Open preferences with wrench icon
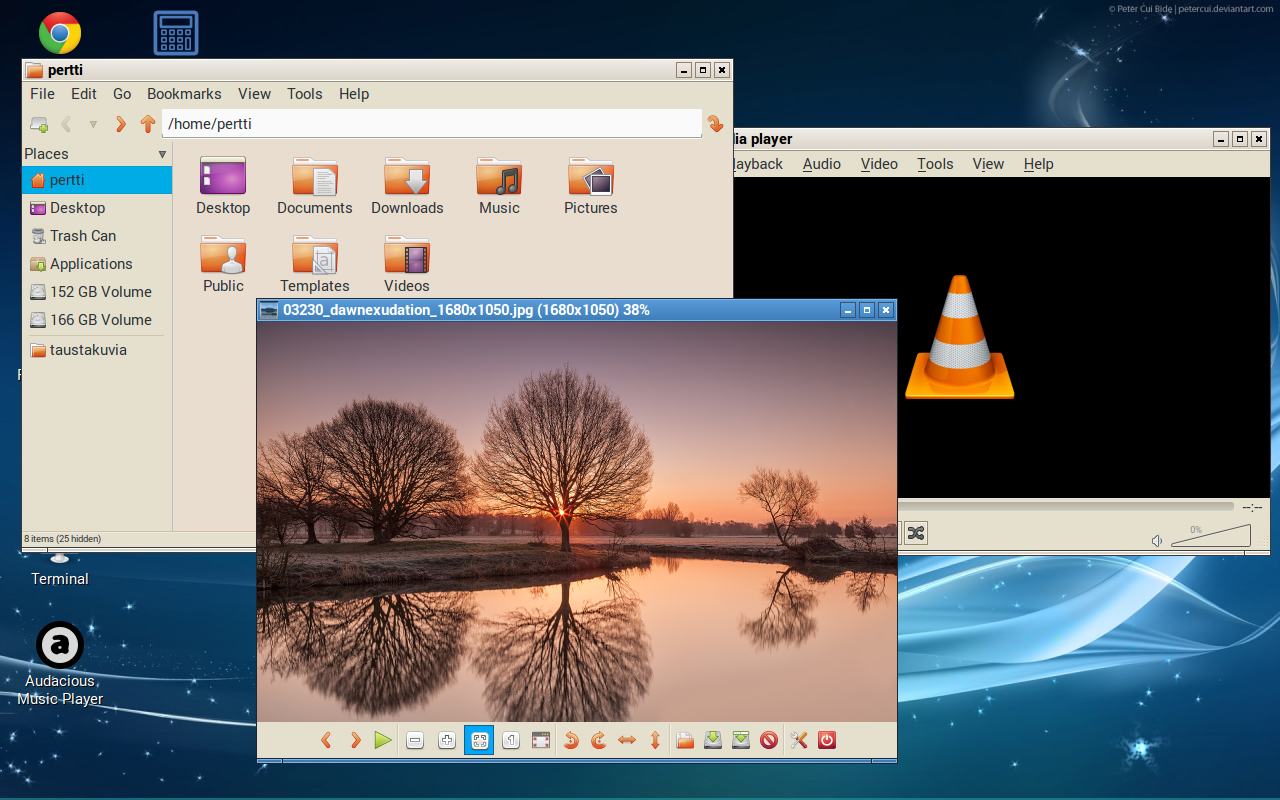This screenshot has width=1280, height=800. pos(798,741)
